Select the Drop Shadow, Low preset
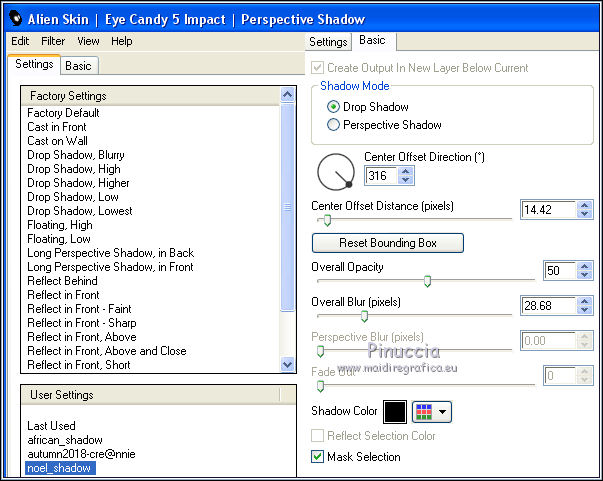Viewport: 603px width, 481px height. click(73, 197)
